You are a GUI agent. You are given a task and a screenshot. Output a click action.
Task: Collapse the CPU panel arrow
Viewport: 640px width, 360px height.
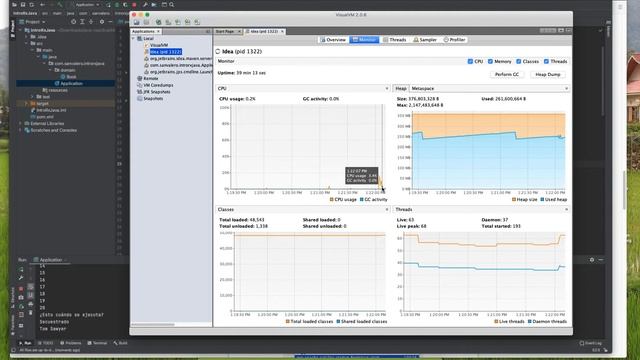click(x=387, y=89)
